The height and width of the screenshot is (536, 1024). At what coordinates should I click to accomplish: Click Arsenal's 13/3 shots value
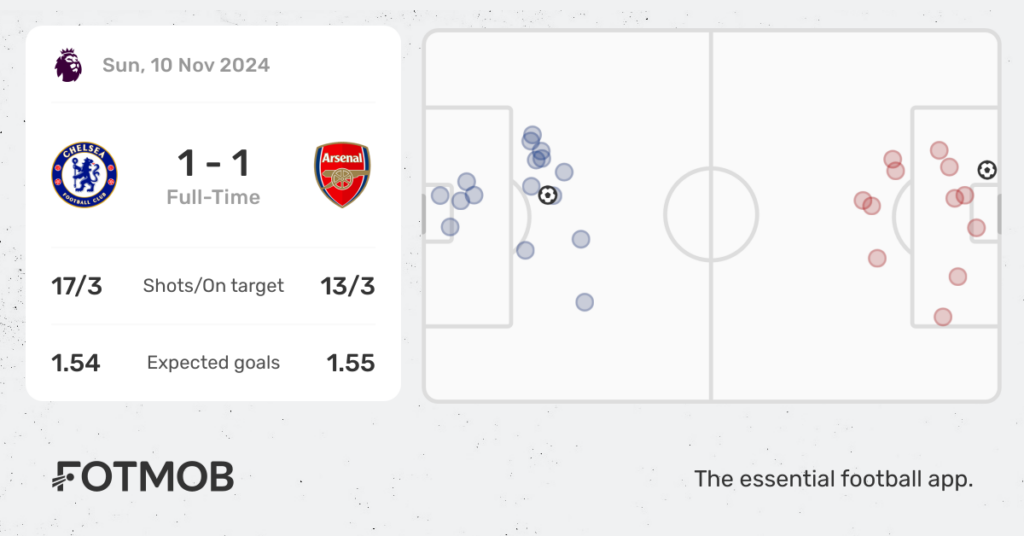point(347,286)
